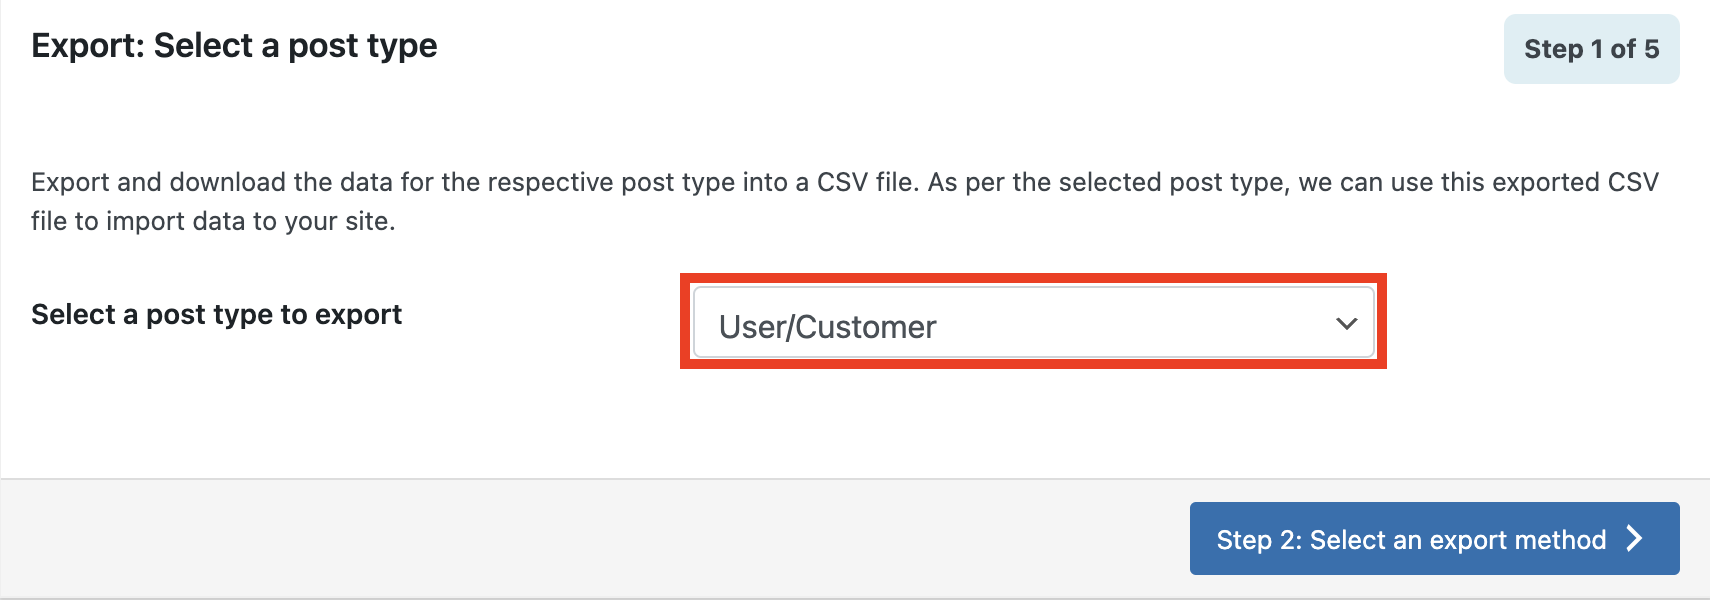Click Step 2: Select an export method
Viewport: 1710px width, 600px height.
point(1434,538)
